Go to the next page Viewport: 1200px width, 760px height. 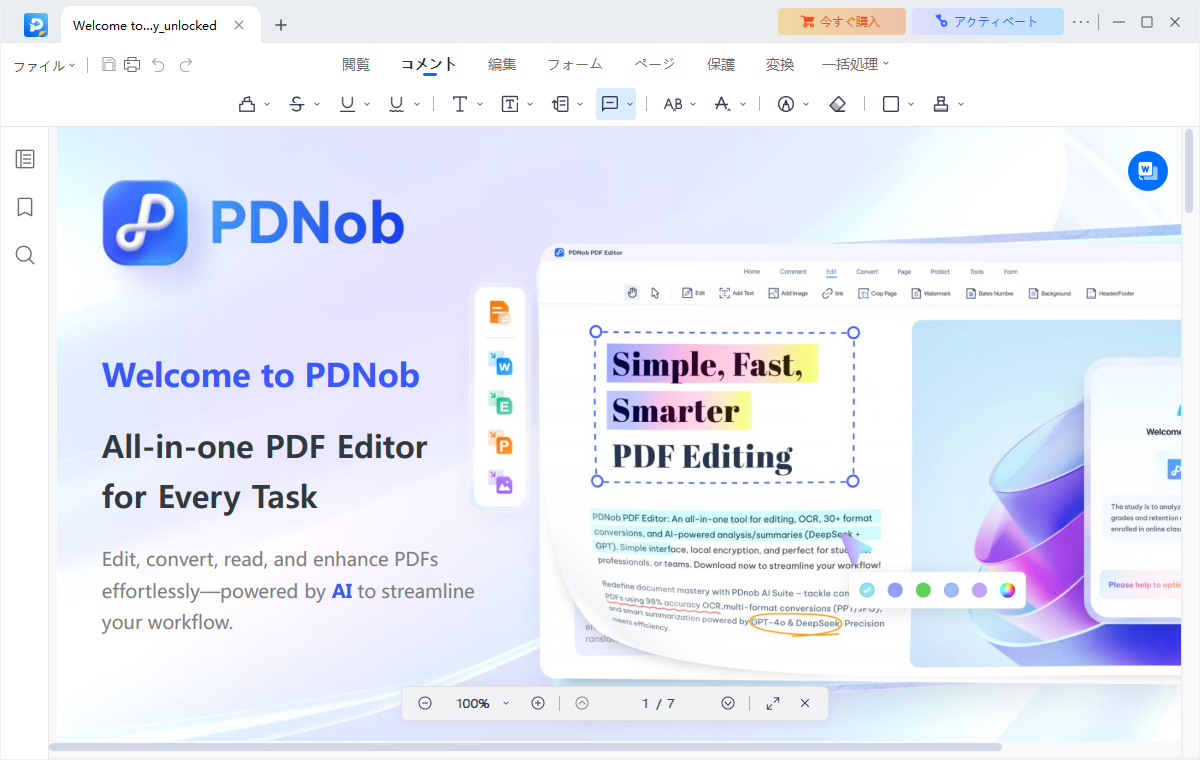point(728,703)
